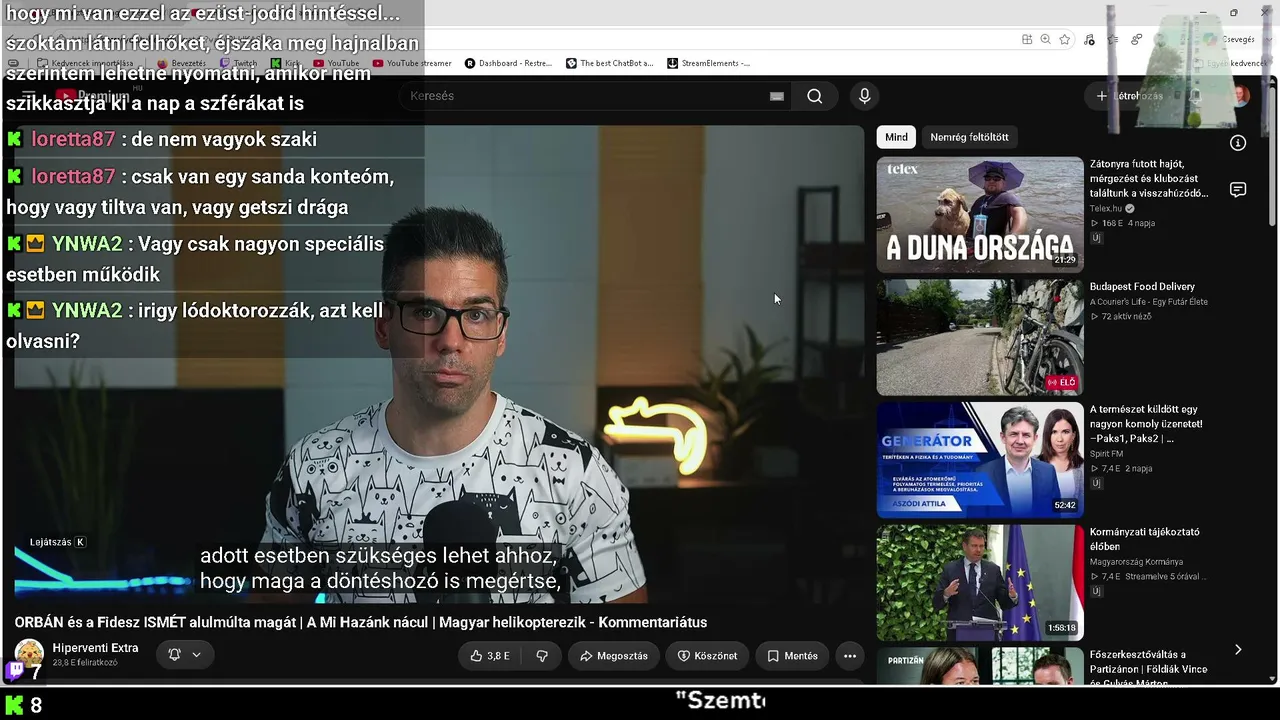
Task: Show the info panel icon beside the chips
Action: [x=1238, y=143]
